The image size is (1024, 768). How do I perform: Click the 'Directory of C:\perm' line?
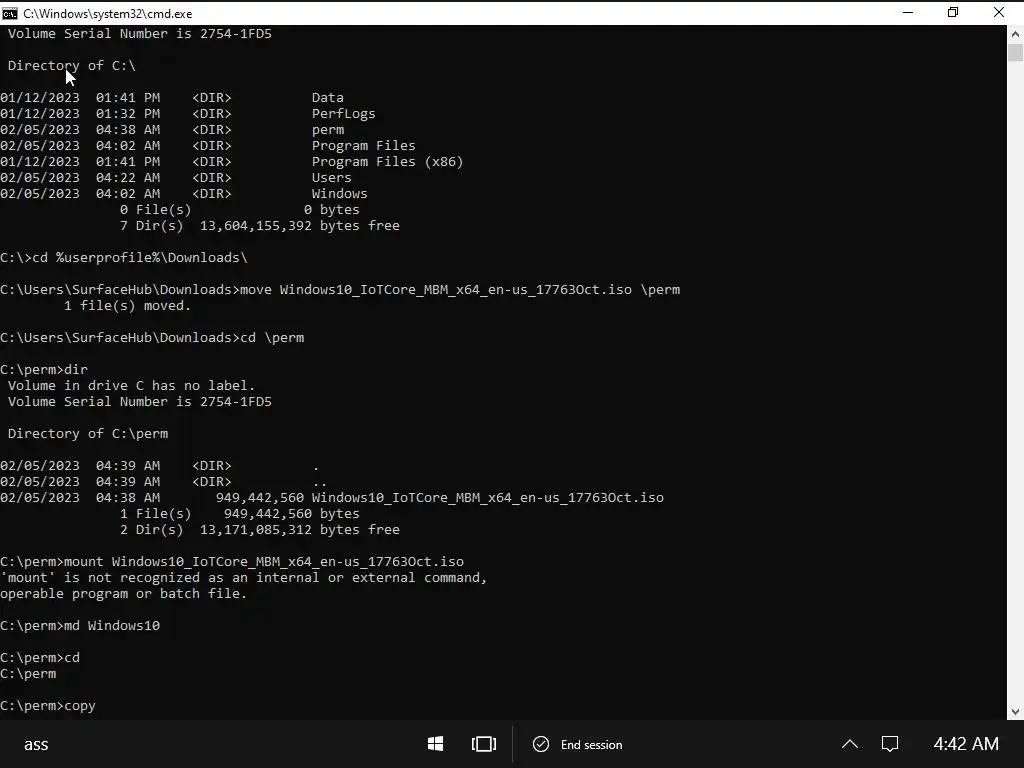pyautogui.click(x=88, y=434)
